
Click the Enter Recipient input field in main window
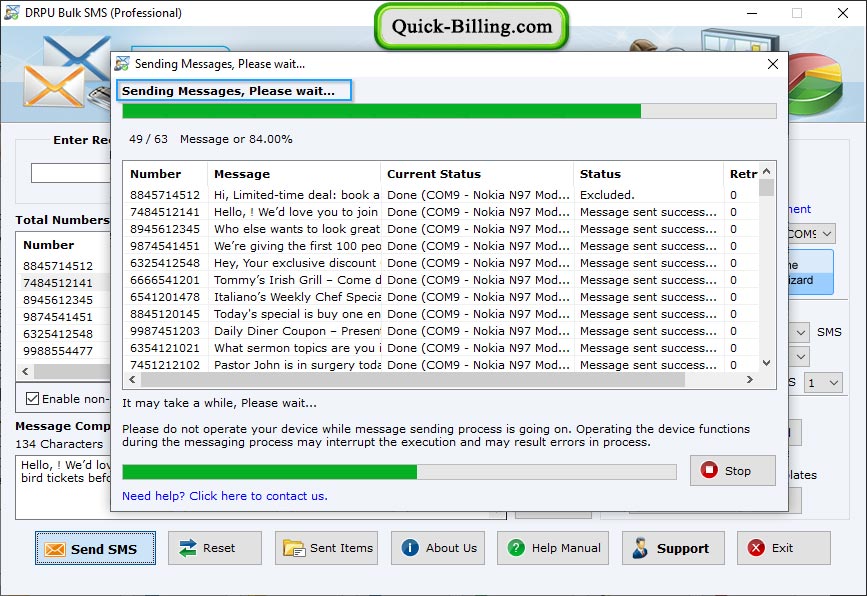pyautogui.click(x=71, y=173)
